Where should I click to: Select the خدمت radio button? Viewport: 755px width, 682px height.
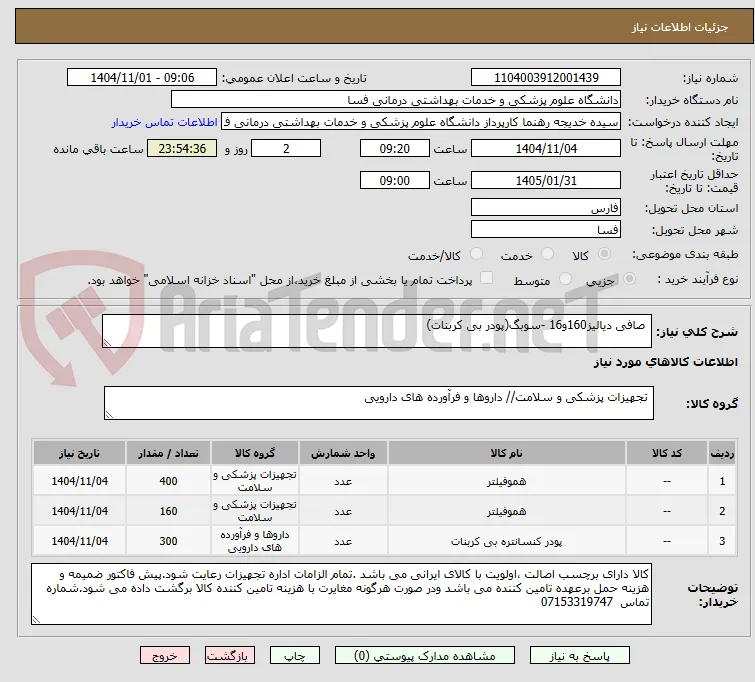click(547, 254)
